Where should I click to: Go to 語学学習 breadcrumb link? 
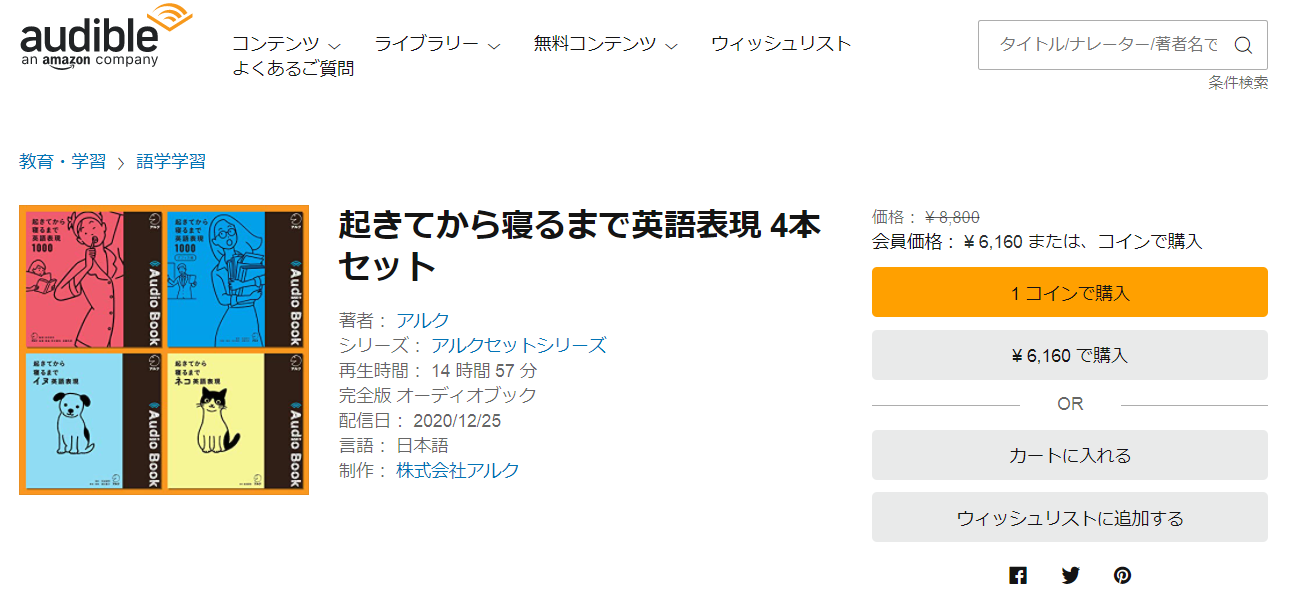point(171,162)
